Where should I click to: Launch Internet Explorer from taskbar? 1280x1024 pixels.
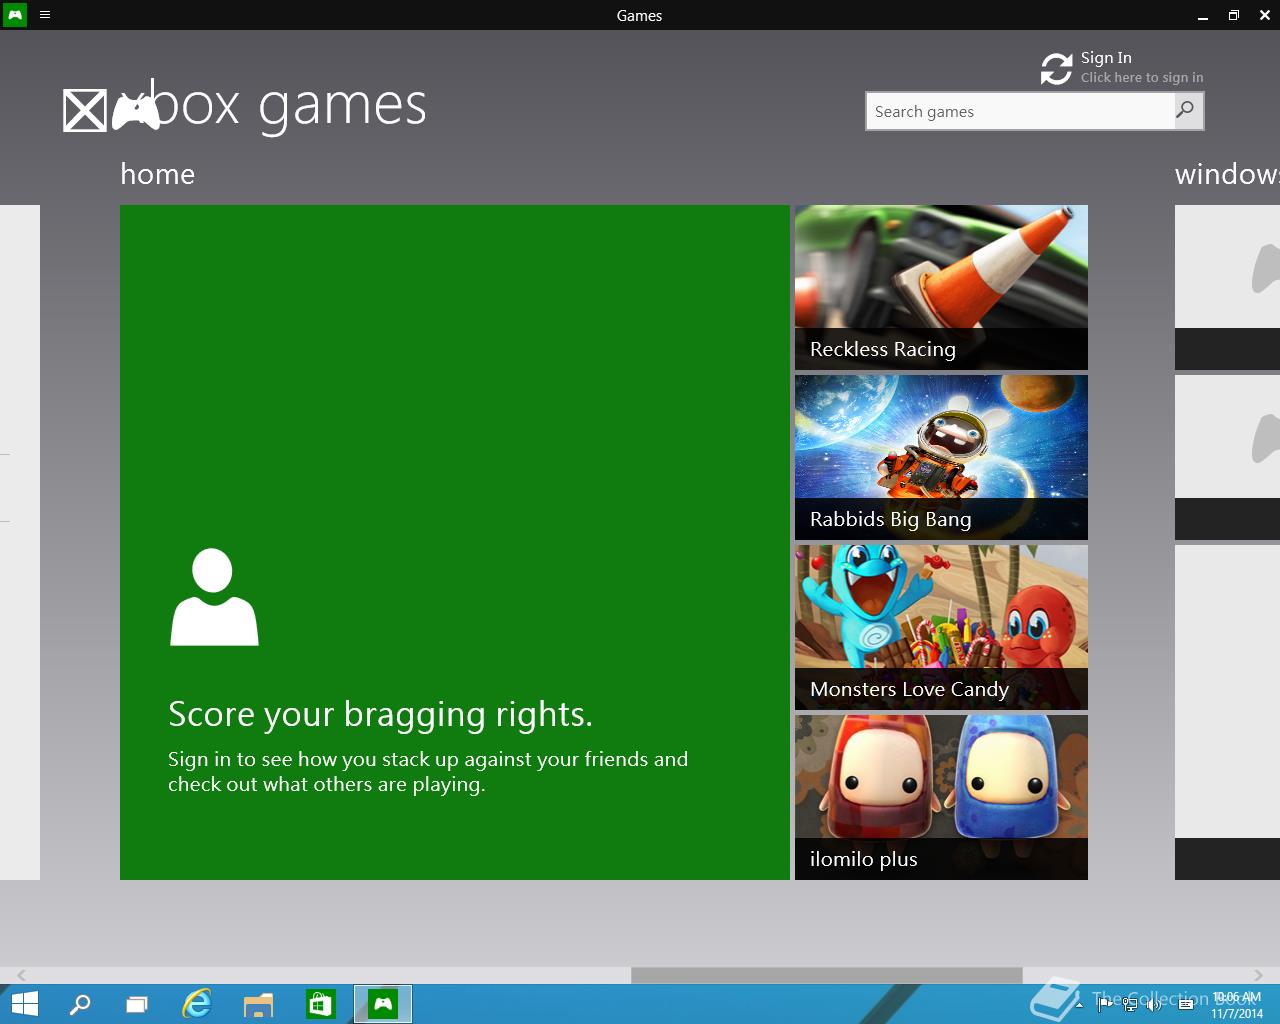point(197,1004)
